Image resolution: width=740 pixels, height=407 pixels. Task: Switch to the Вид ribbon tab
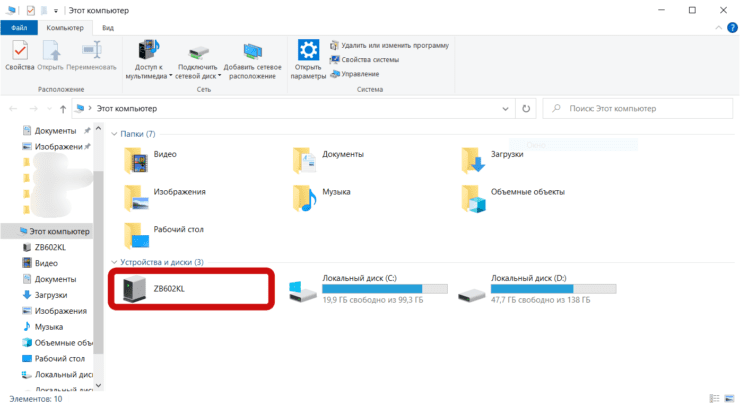[108, 28]
